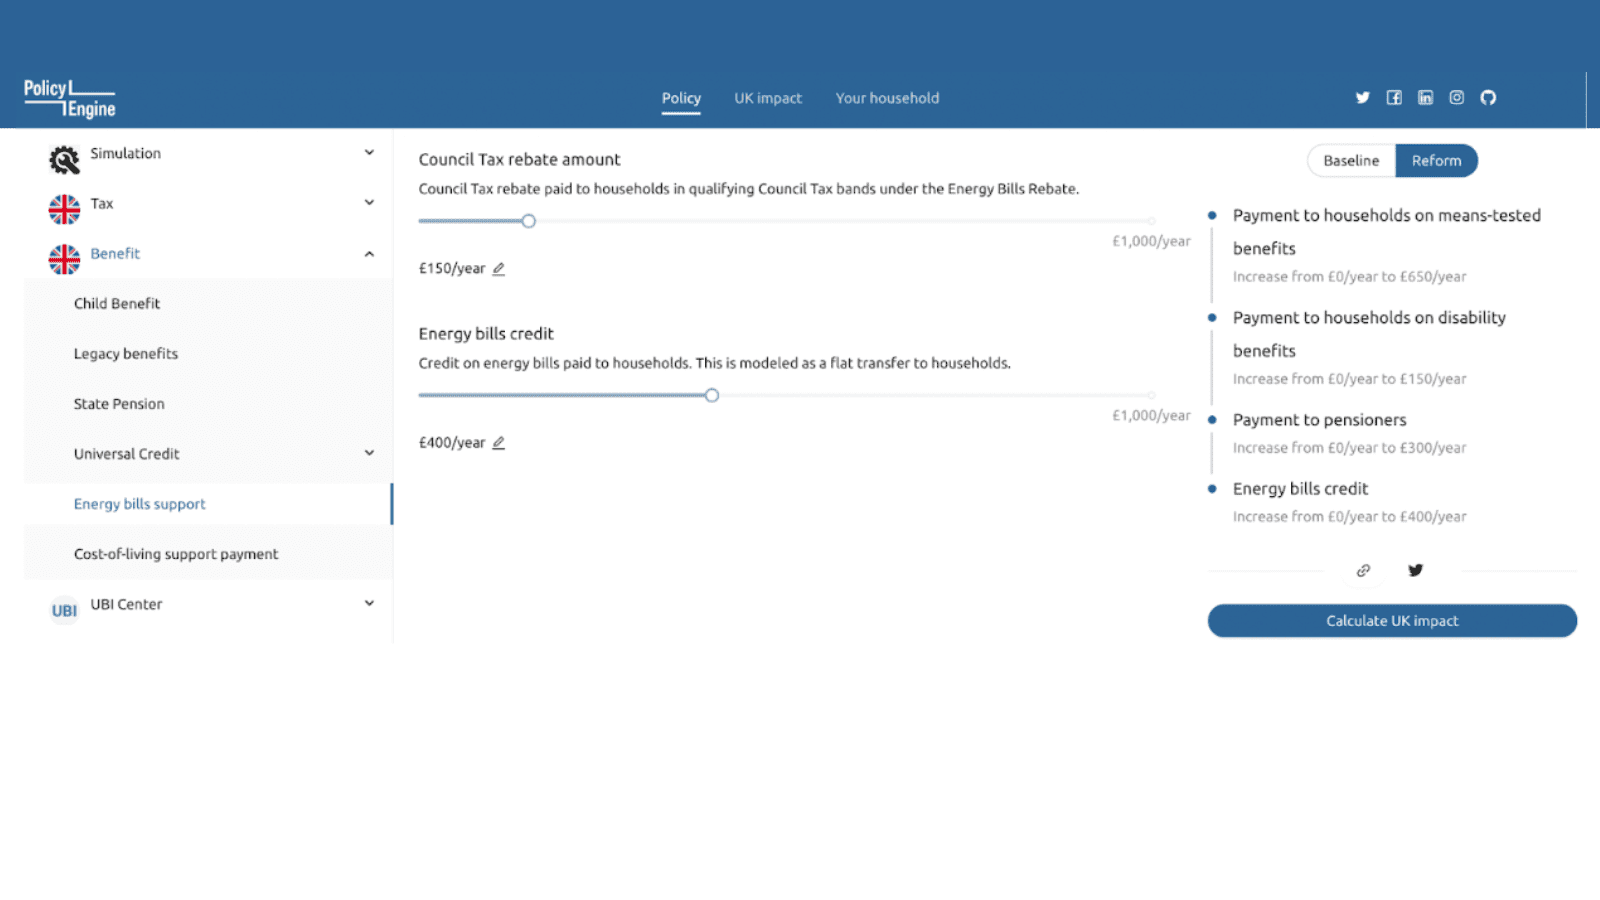Collapse the Benefit section
This screenshot has width=1600, height=900.
pyautogui.click(x=369, y=254)
